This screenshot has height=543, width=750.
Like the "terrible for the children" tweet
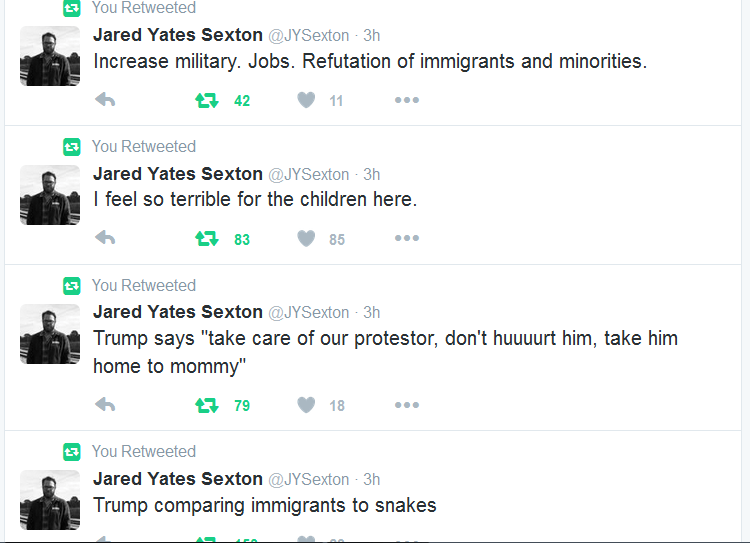pos(307,238)
